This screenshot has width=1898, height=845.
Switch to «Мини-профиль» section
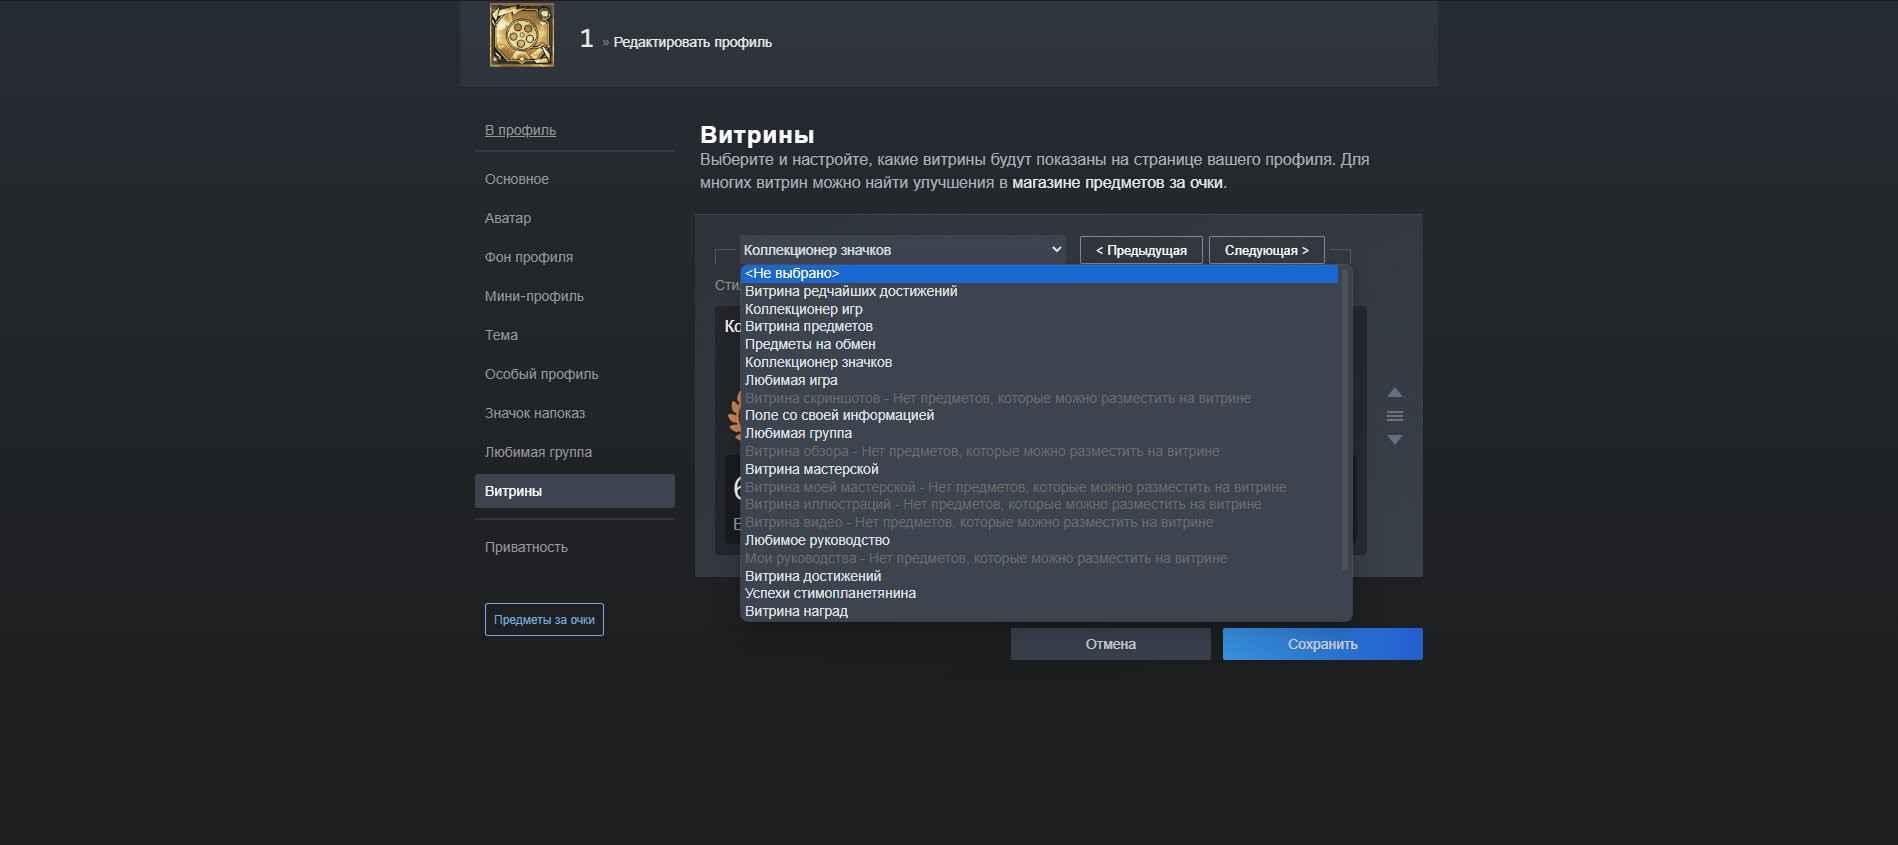click(575, 296)
